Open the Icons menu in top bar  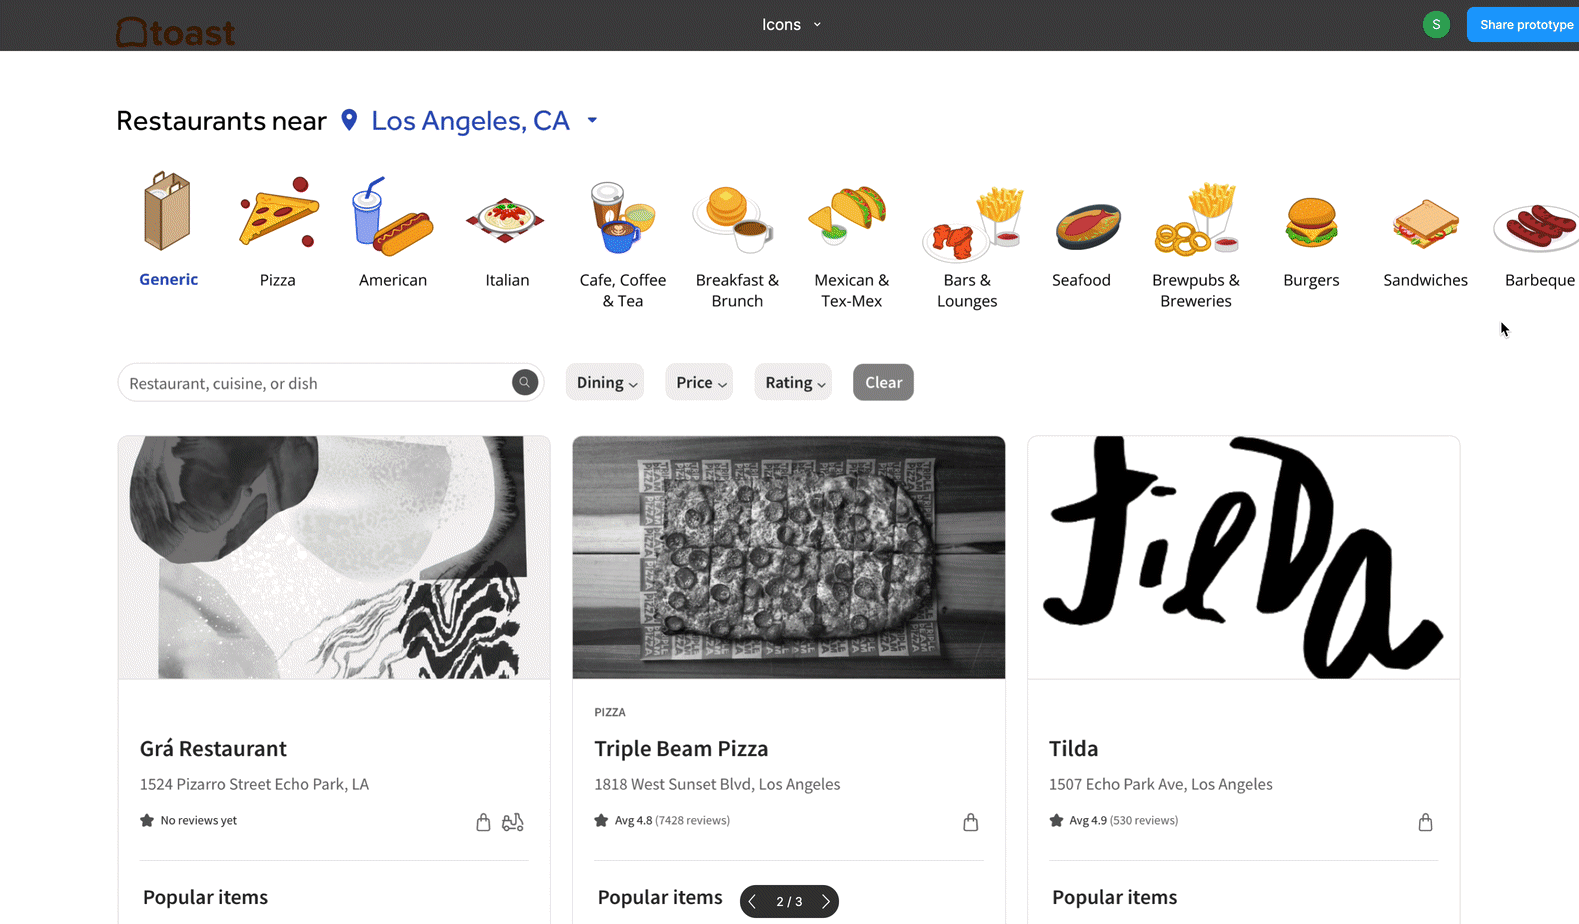(791, 25)
